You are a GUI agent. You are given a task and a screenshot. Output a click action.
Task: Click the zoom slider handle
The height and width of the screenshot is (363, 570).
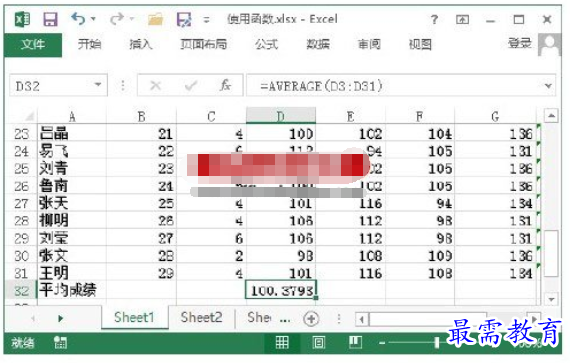coord(437,342)
